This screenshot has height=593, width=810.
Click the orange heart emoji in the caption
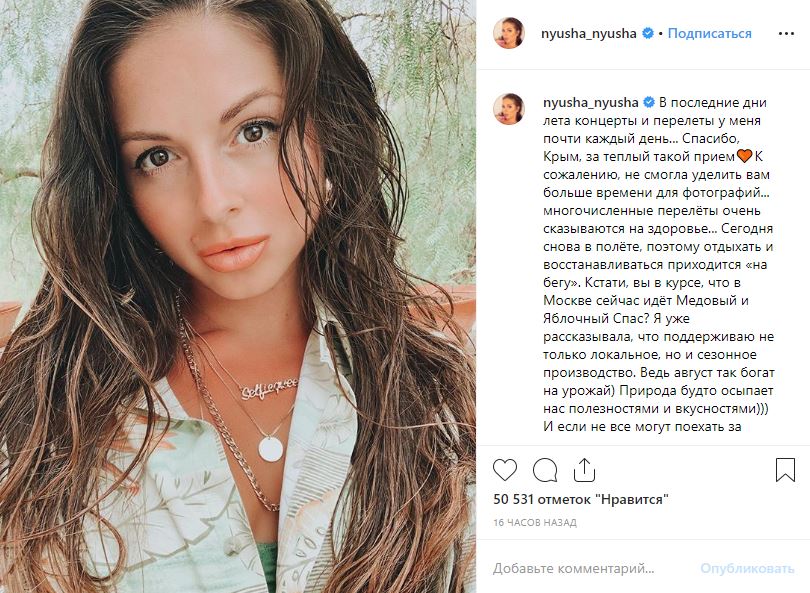tap(743, 157)
